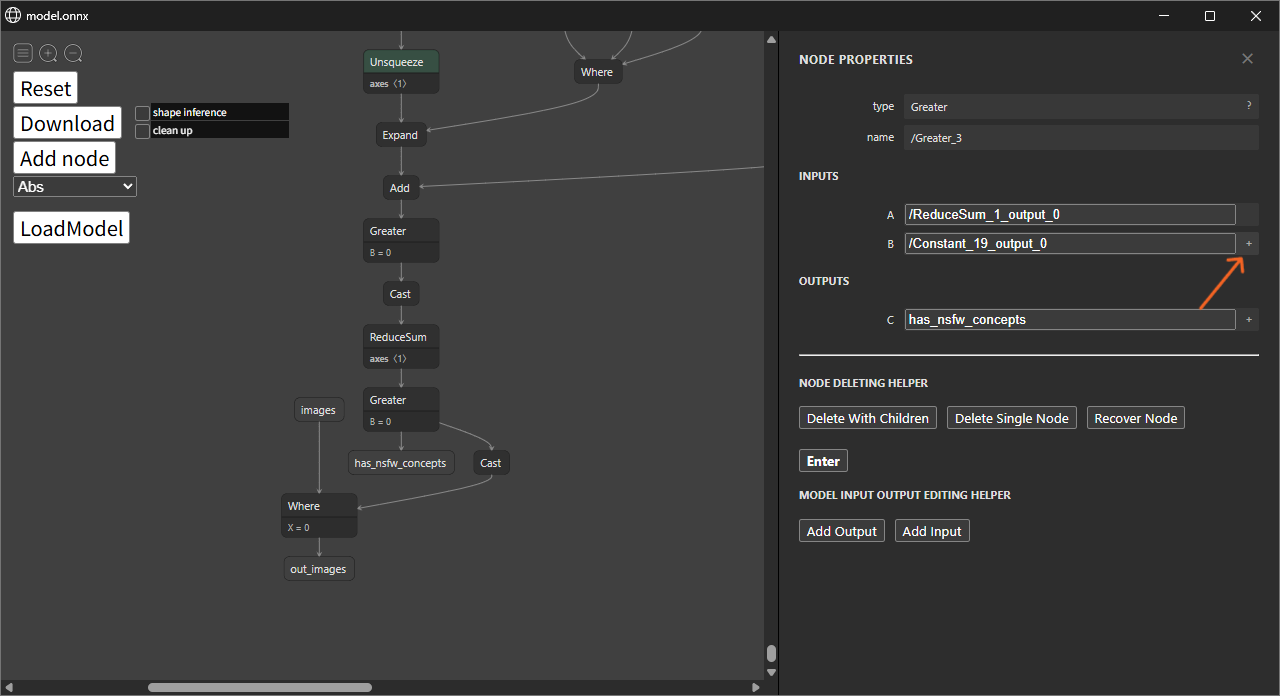
Task: Click the plus icon next to input B
Action: 1248,243
